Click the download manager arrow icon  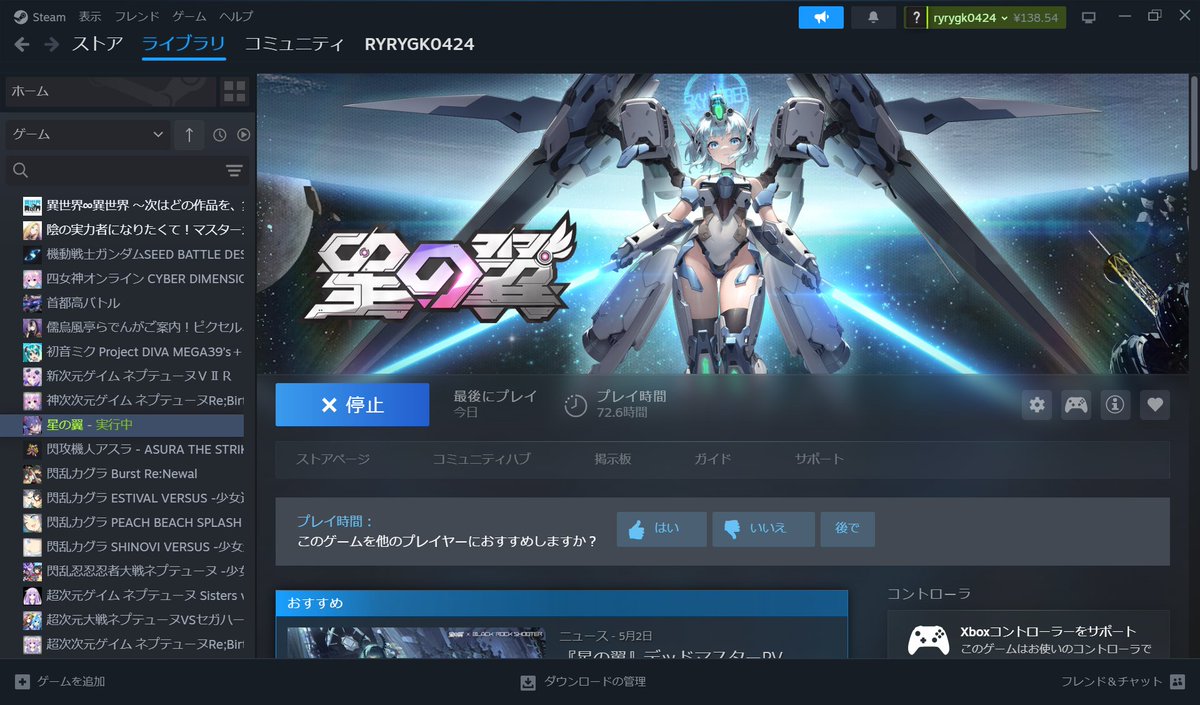coord(528,682)
